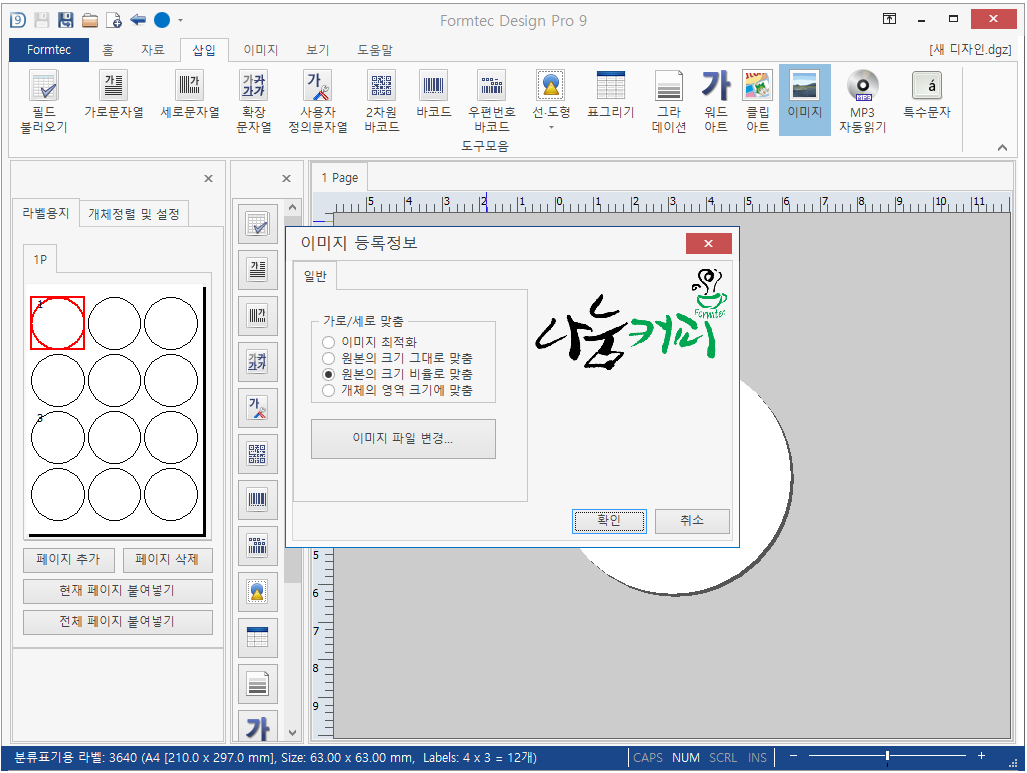1027x773 pixels.
Task: Click the table icon in vertical toolbar
Action: [257, 637]
